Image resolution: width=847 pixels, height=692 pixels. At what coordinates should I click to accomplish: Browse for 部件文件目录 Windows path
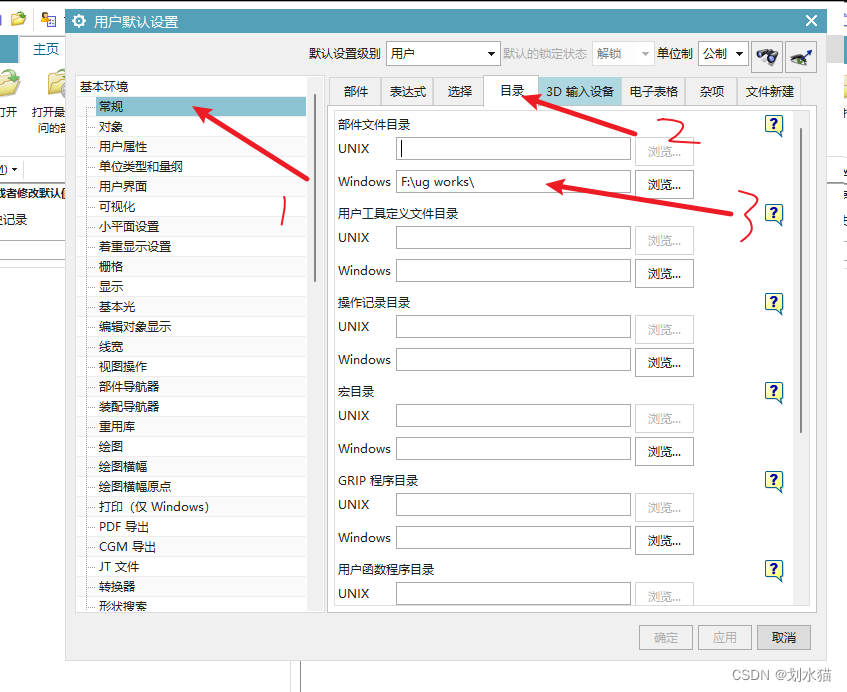(664, 185)
